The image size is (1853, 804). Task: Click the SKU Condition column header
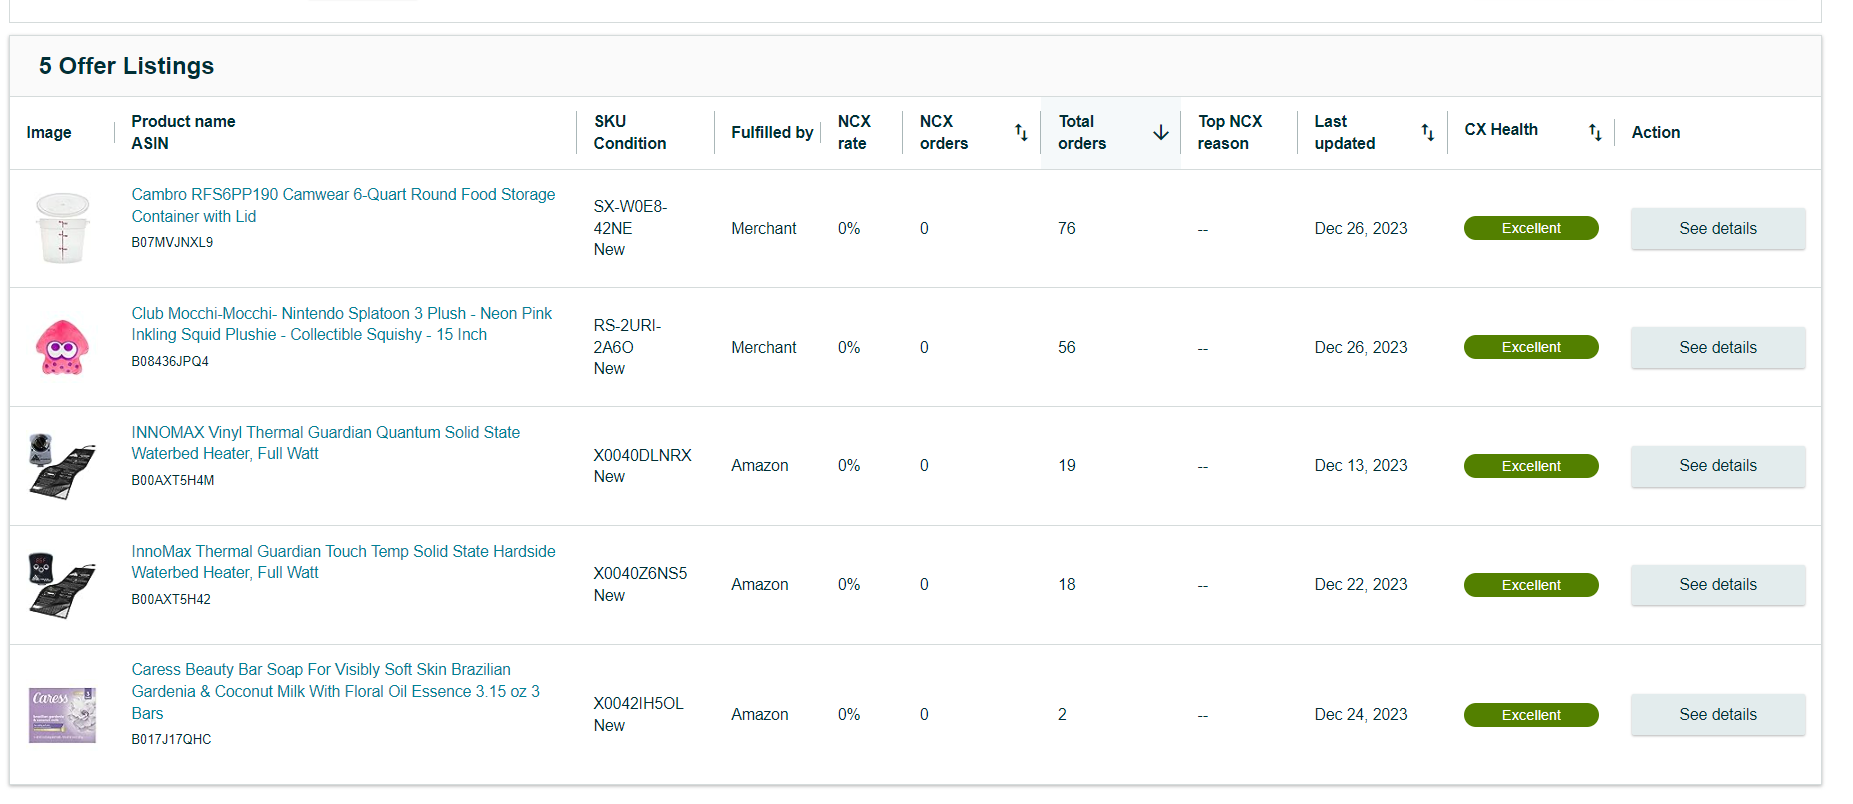click(x=630, y=132)
